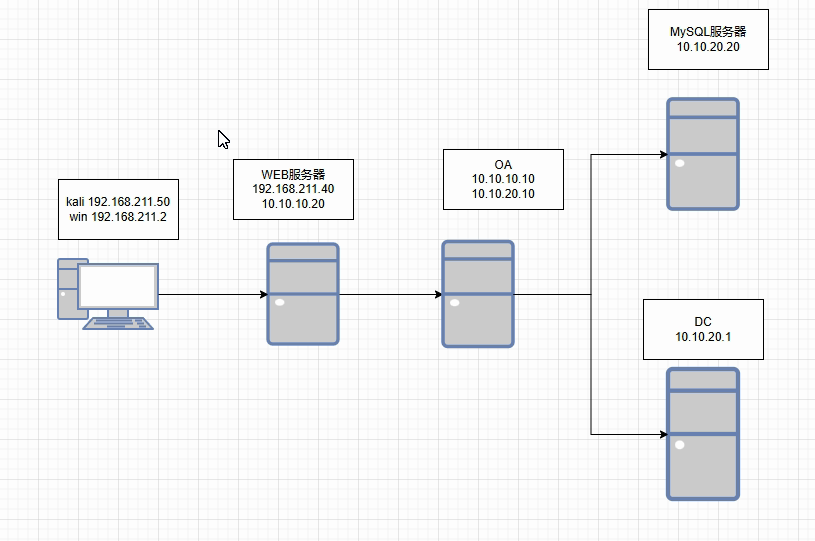815x541 pixels.
Task: Click the arrowhead pointing to DC server
Action: pos(662,435)
